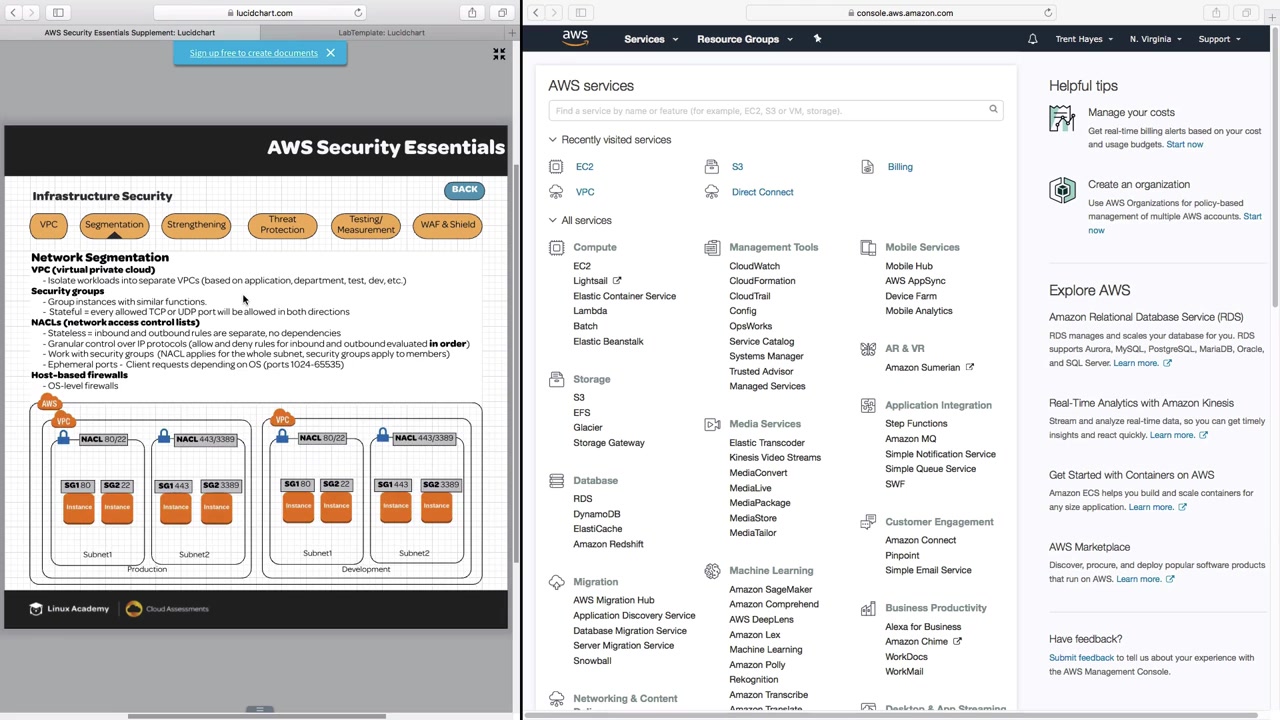Image resolution: width=1280 pixels, height=720 pixels.
Task: Open Amazon Sumerian under AR & VR
Action: coord(922,368)
